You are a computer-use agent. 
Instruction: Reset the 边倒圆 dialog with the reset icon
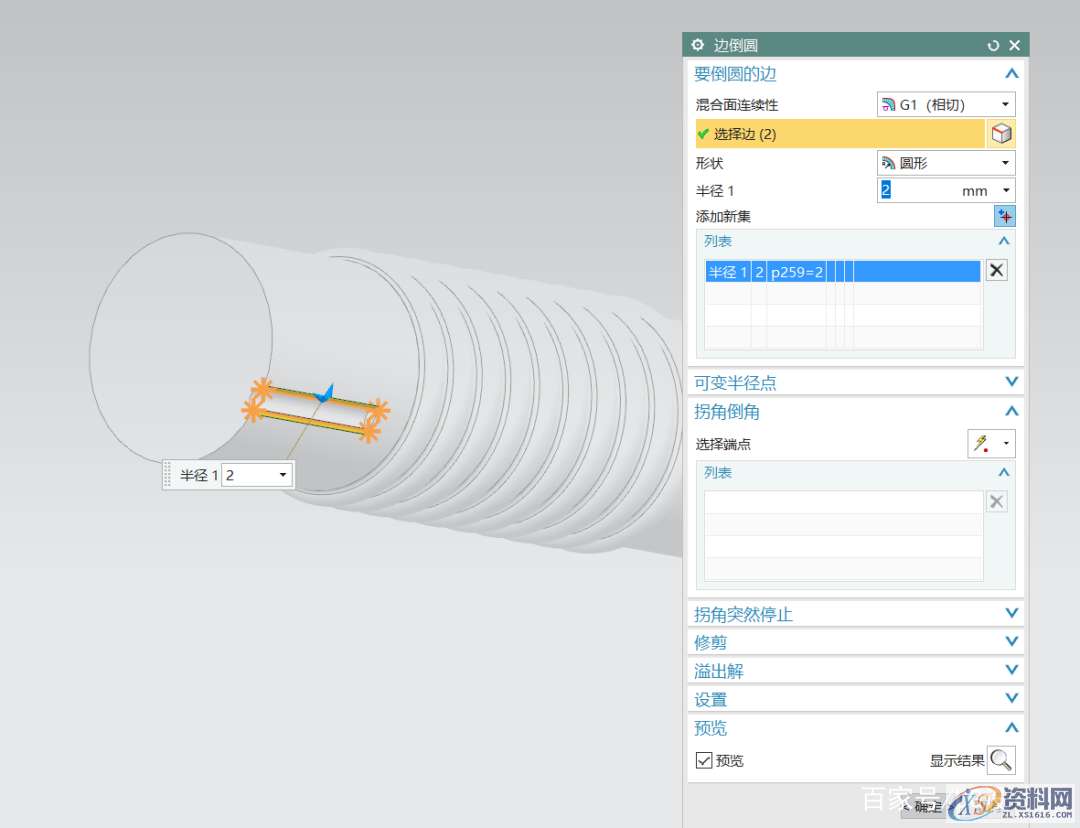click(993, 45)
